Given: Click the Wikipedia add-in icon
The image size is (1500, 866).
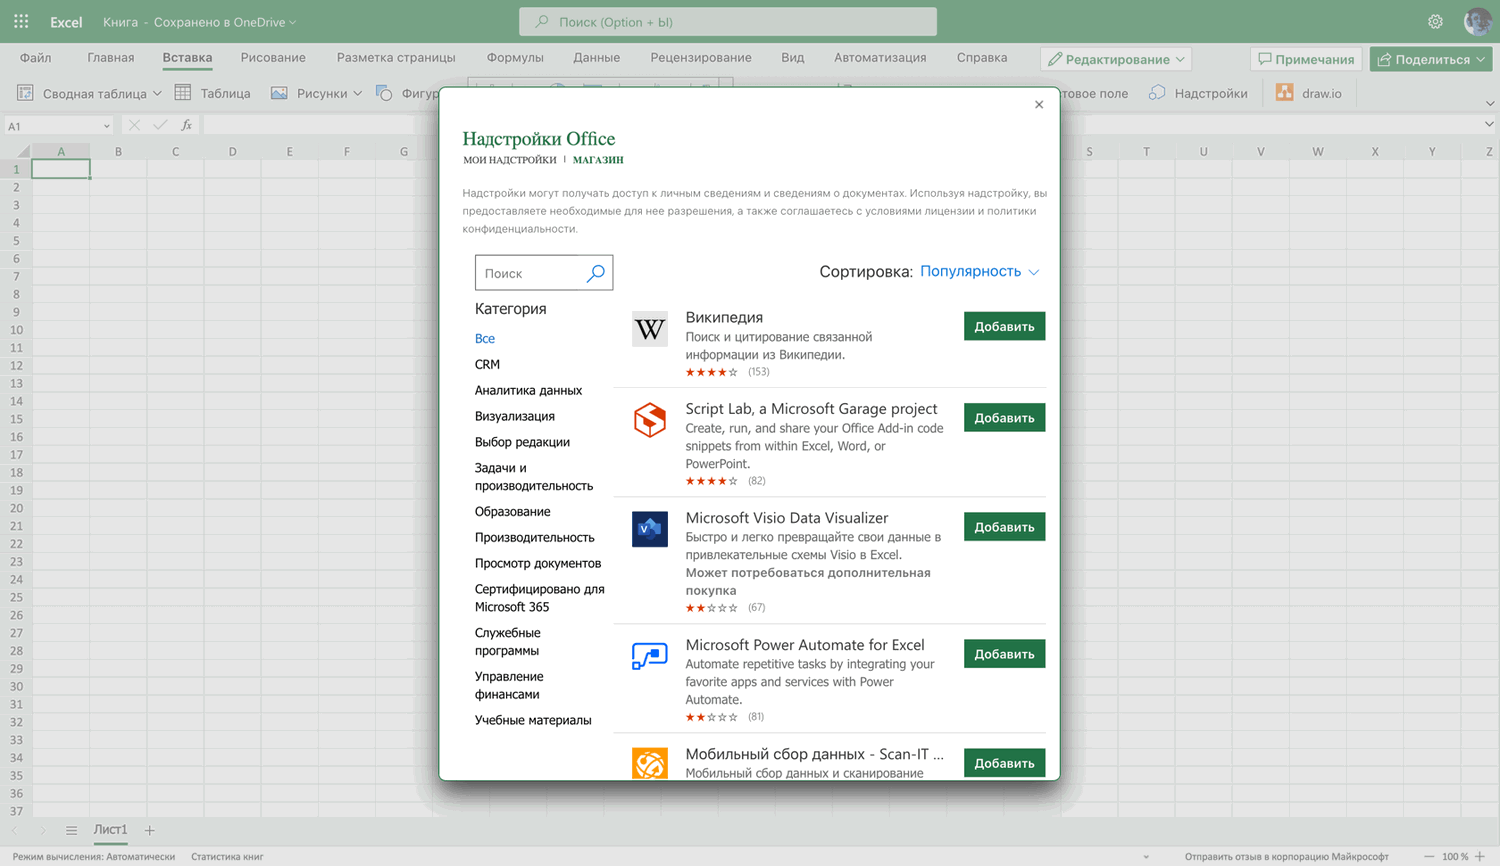Looking at the screenshot, I should click(x=650, y=329).
